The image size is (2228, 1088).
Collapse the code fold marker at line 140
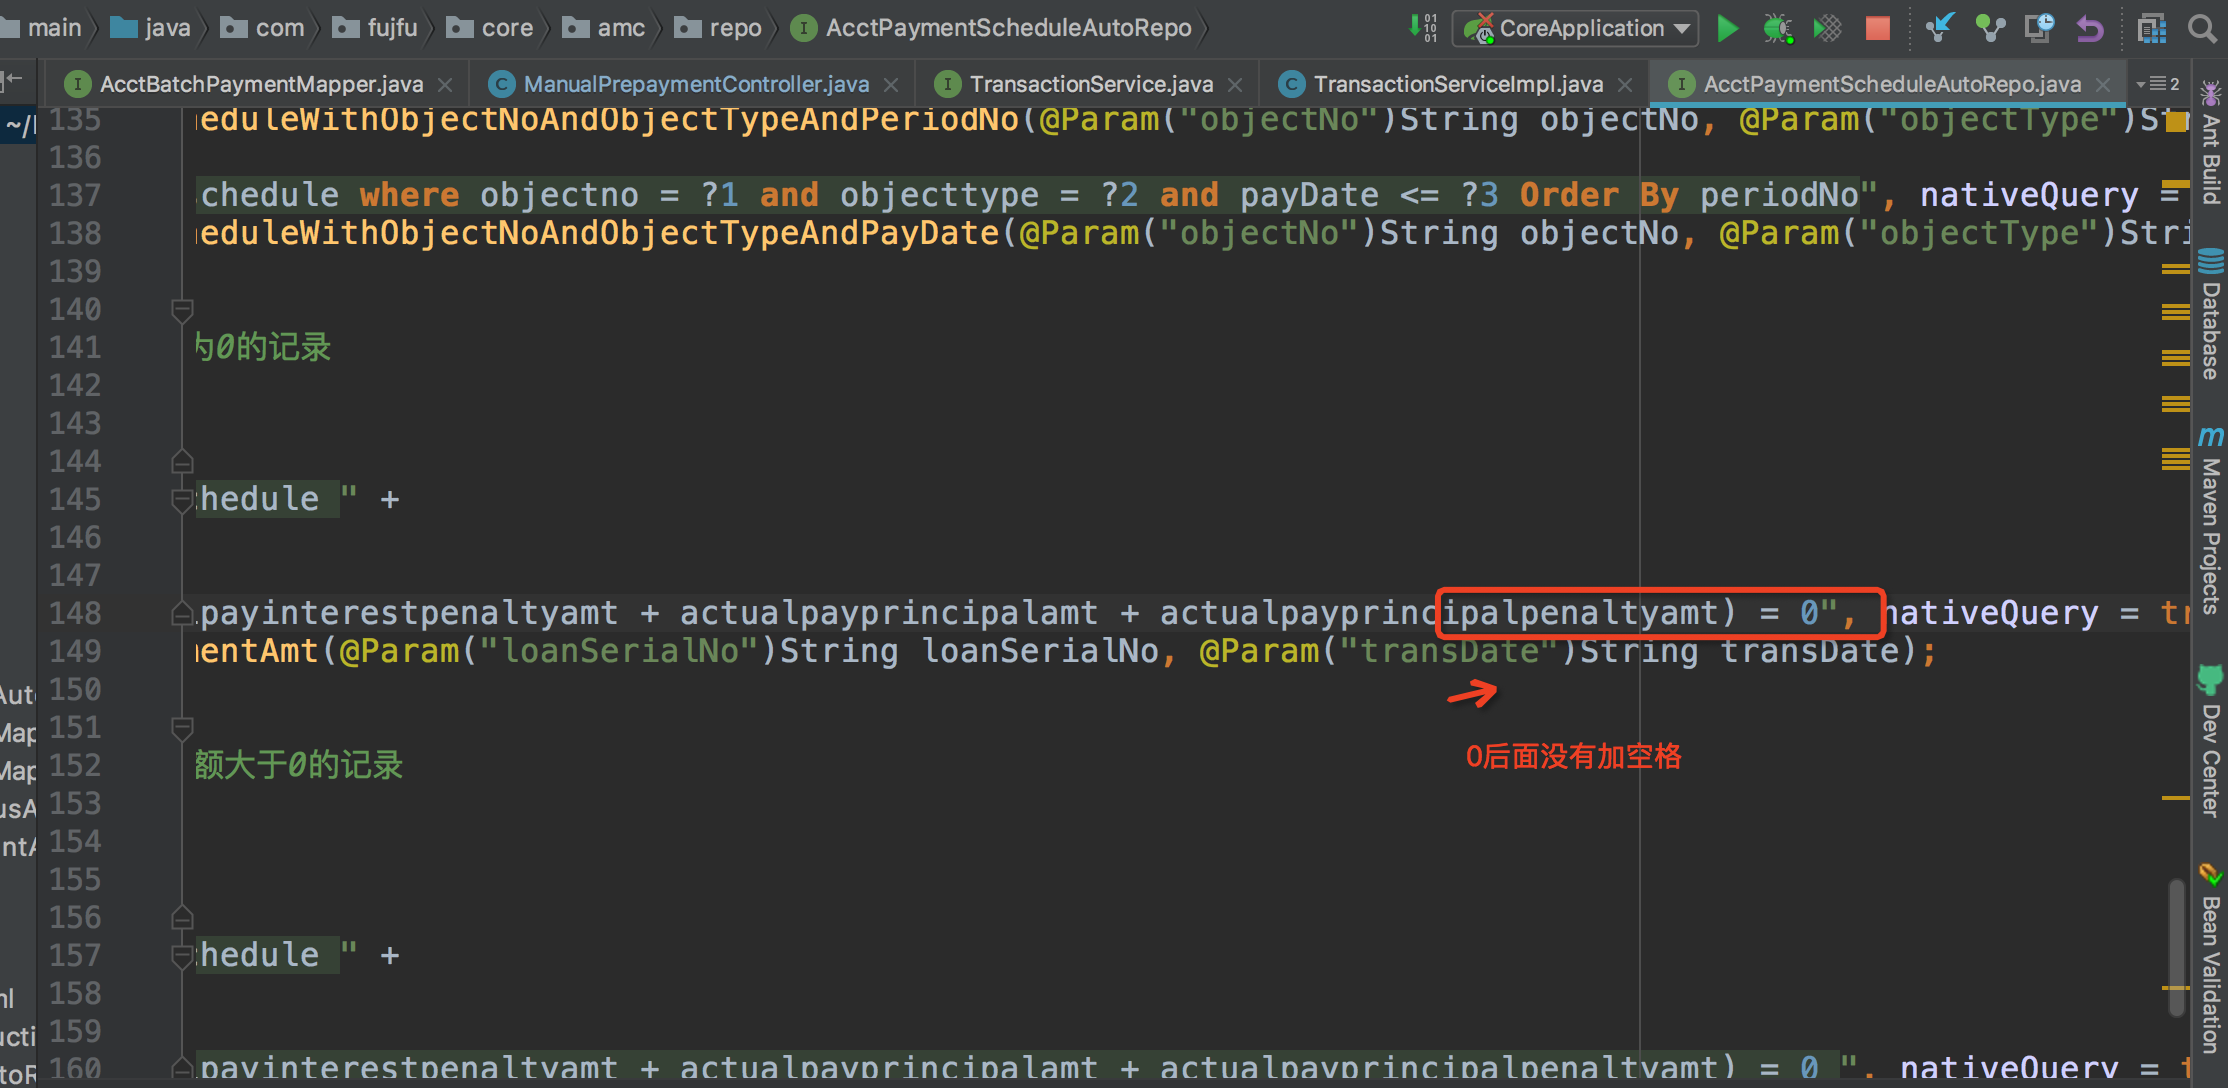182,310
